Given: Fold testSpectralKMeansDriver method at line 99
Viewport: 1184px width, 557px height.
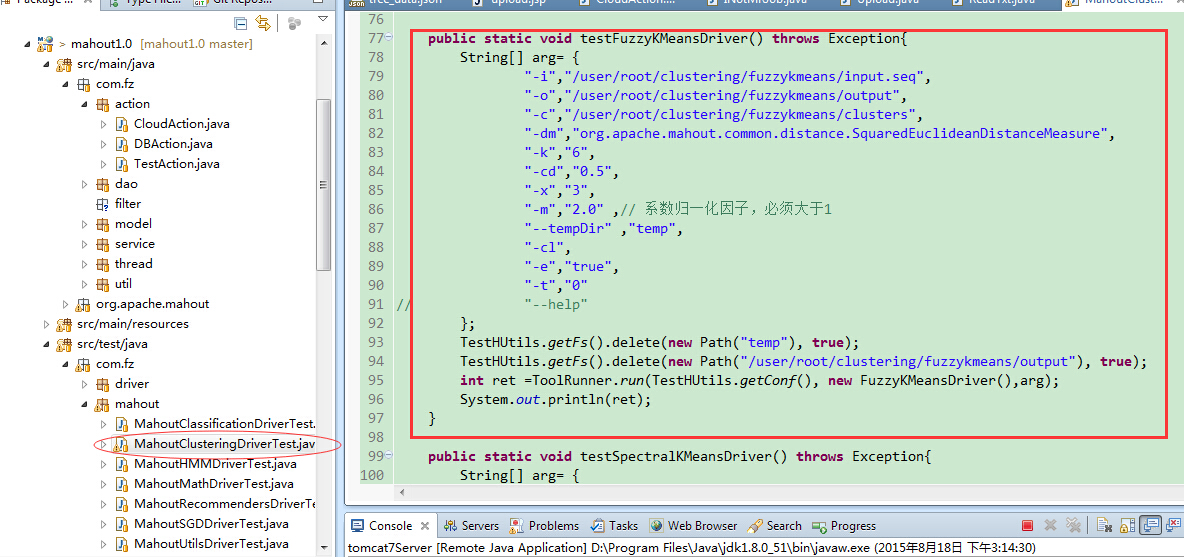Looking at the screenshot, I should click(389, 456).
